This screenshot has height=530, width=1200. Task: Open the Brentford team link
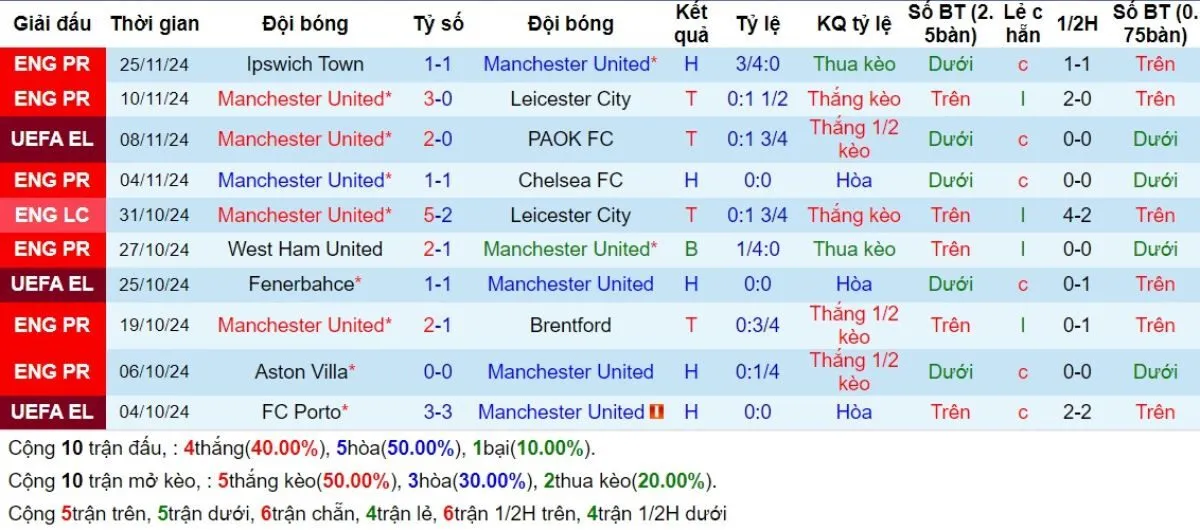click(570, 325)
